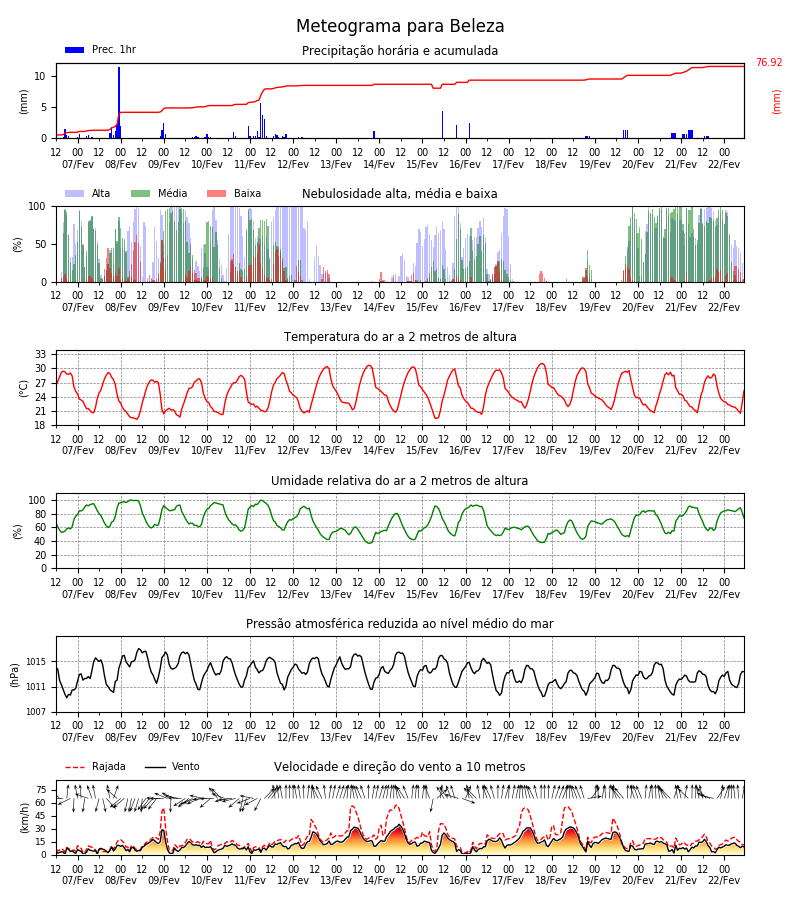The image size is (800, 900).
Task: Click the green Média legend swatch
Action: [x=141, y=193]
